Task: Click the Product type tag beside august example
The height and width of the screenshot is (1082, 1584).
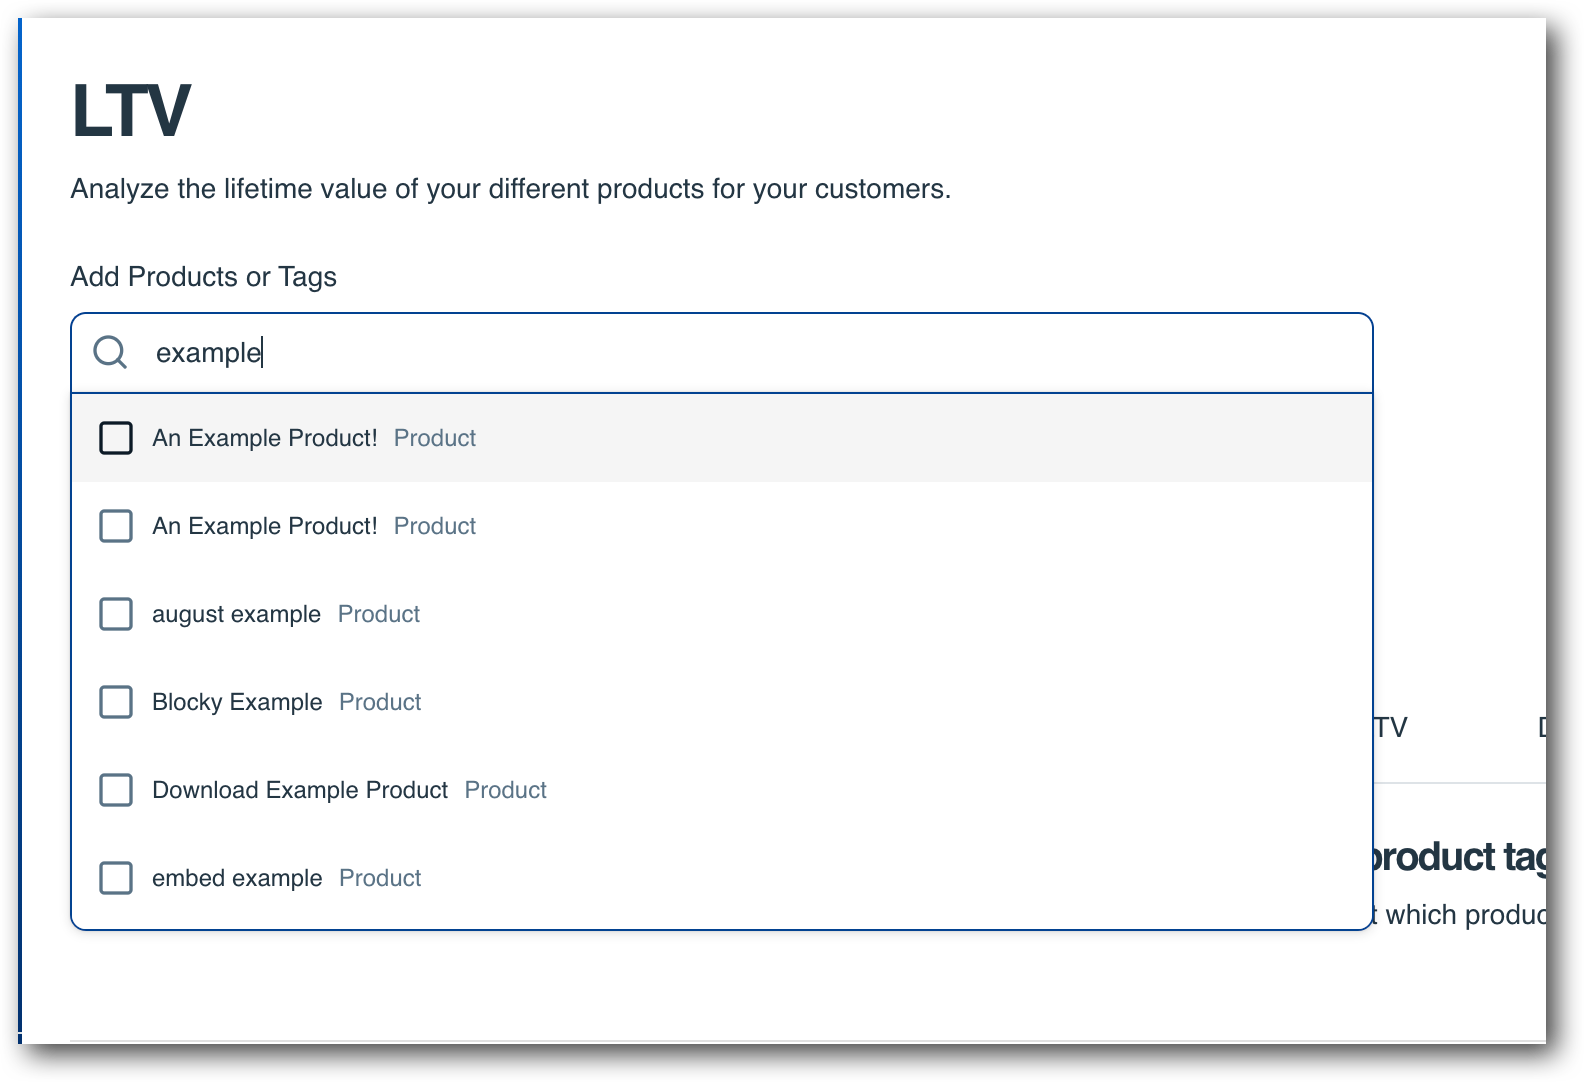Action: tap(379, 614)
